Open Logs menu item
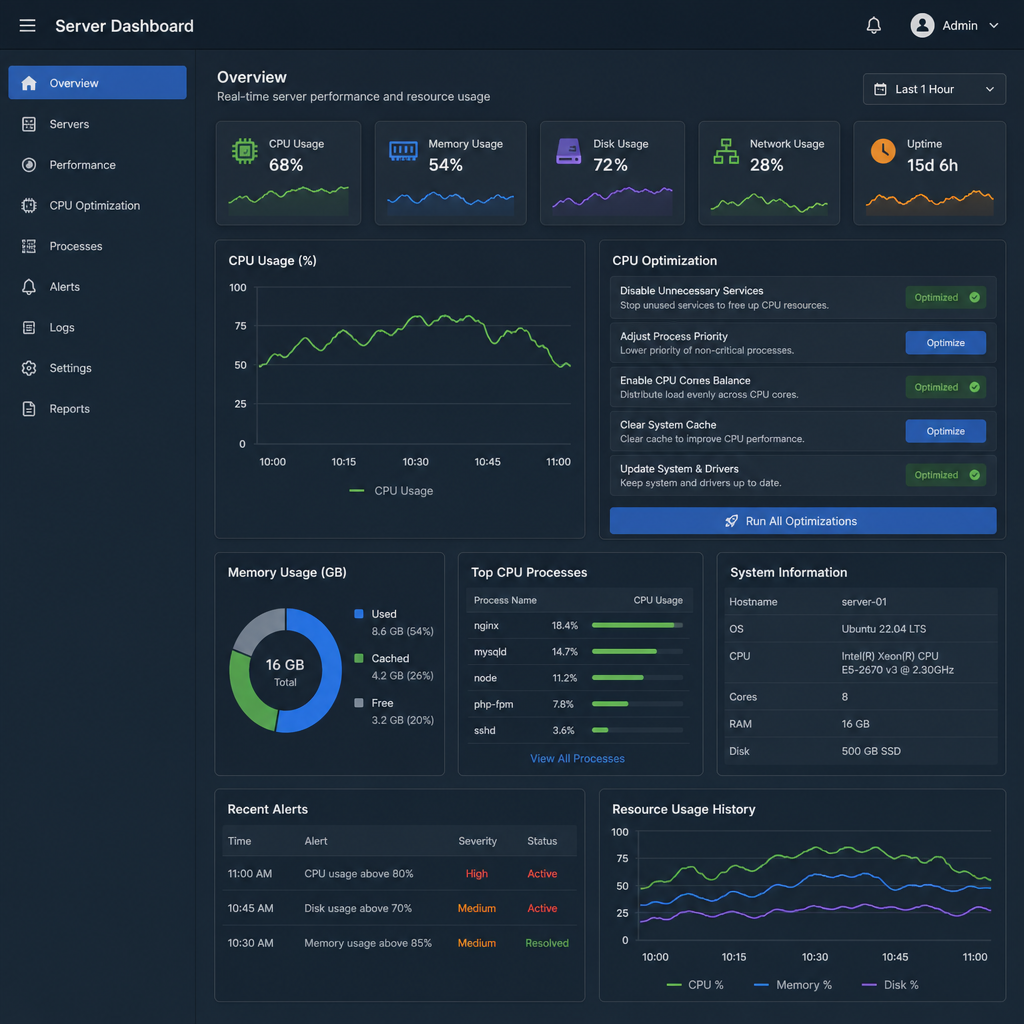Screen dimensions: 1024x1024 (97, 327)
